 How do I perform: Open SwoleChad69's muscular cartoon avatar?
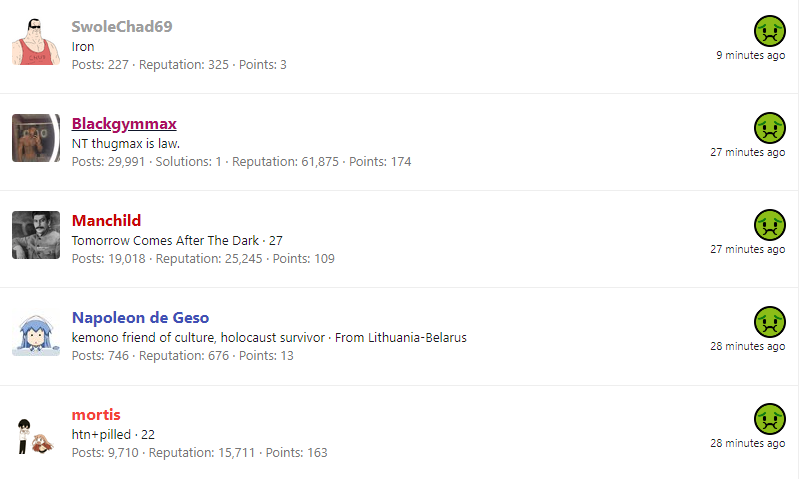coord(36,41)
